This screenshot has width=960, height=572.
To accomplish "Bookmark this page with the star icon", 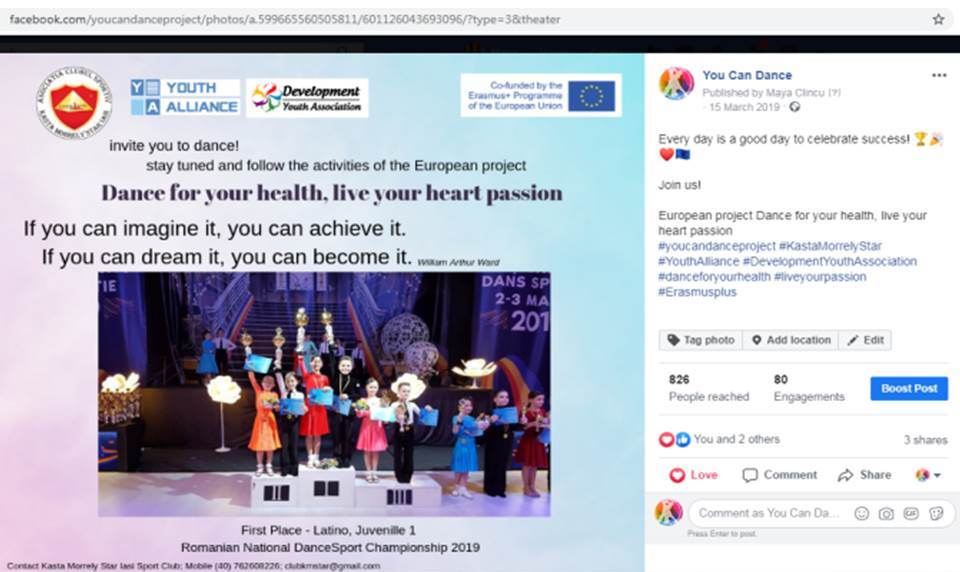I will pos(938,20).
